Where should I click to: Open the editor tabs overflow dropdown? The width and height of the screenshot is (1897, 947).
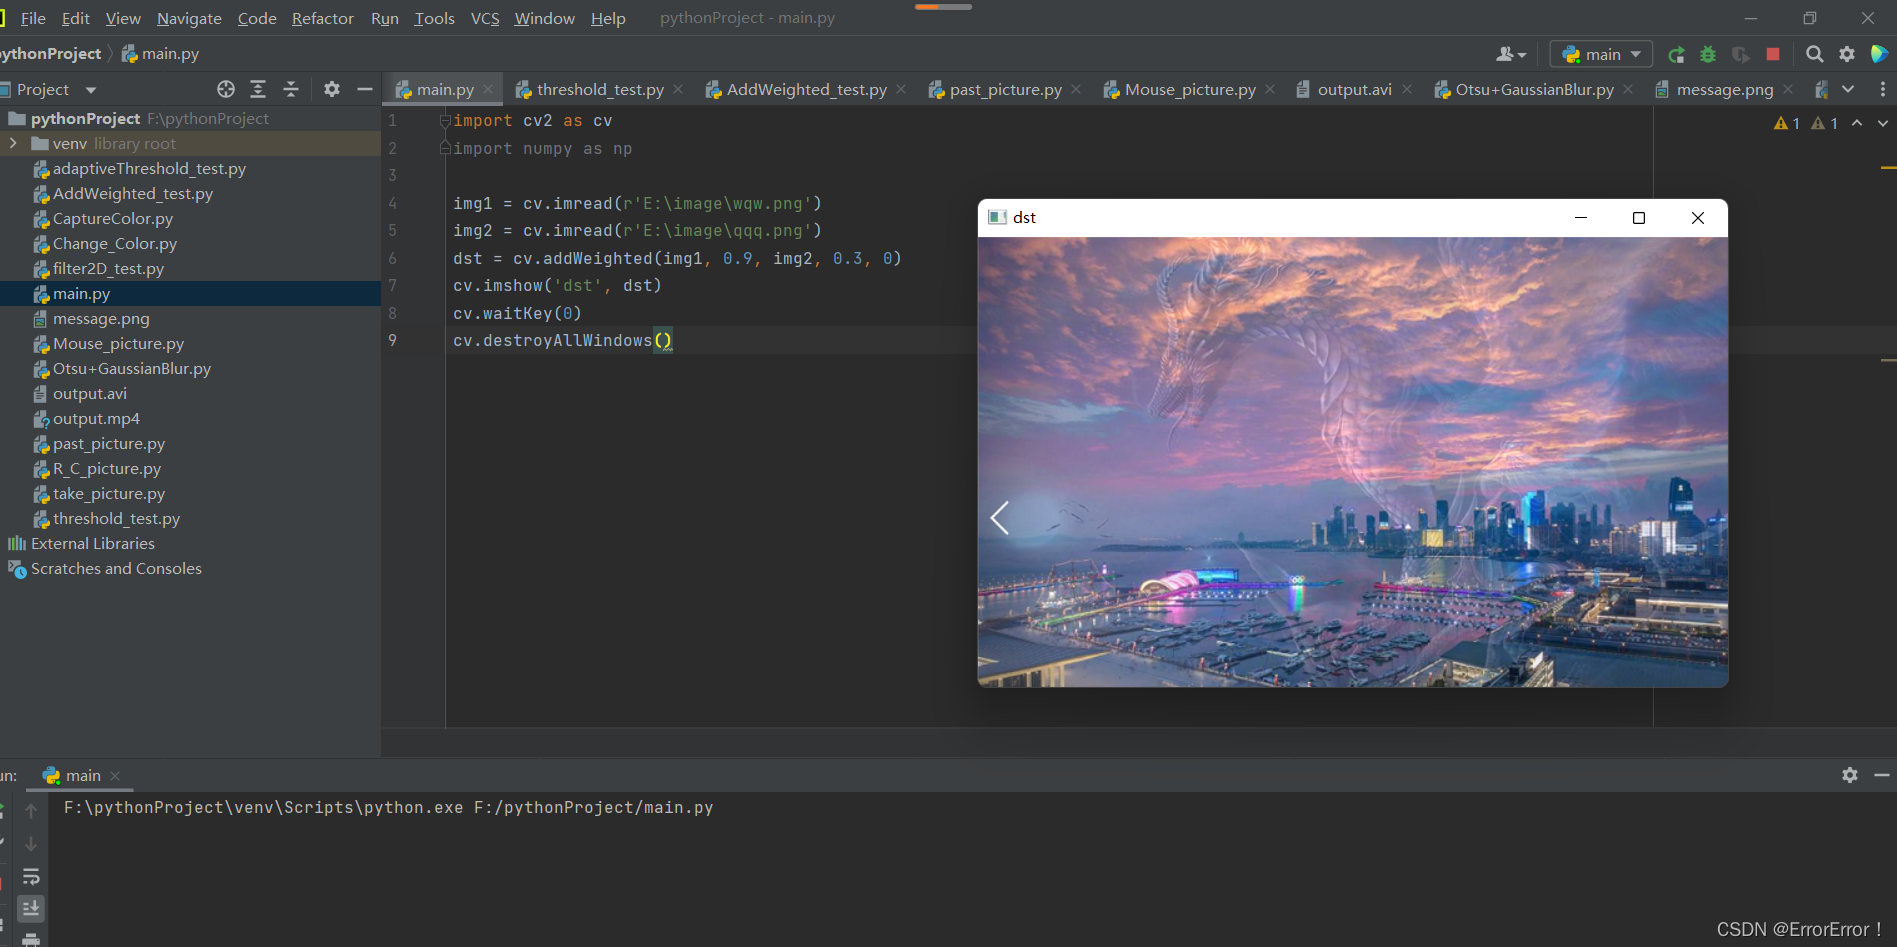(1848, 89)
